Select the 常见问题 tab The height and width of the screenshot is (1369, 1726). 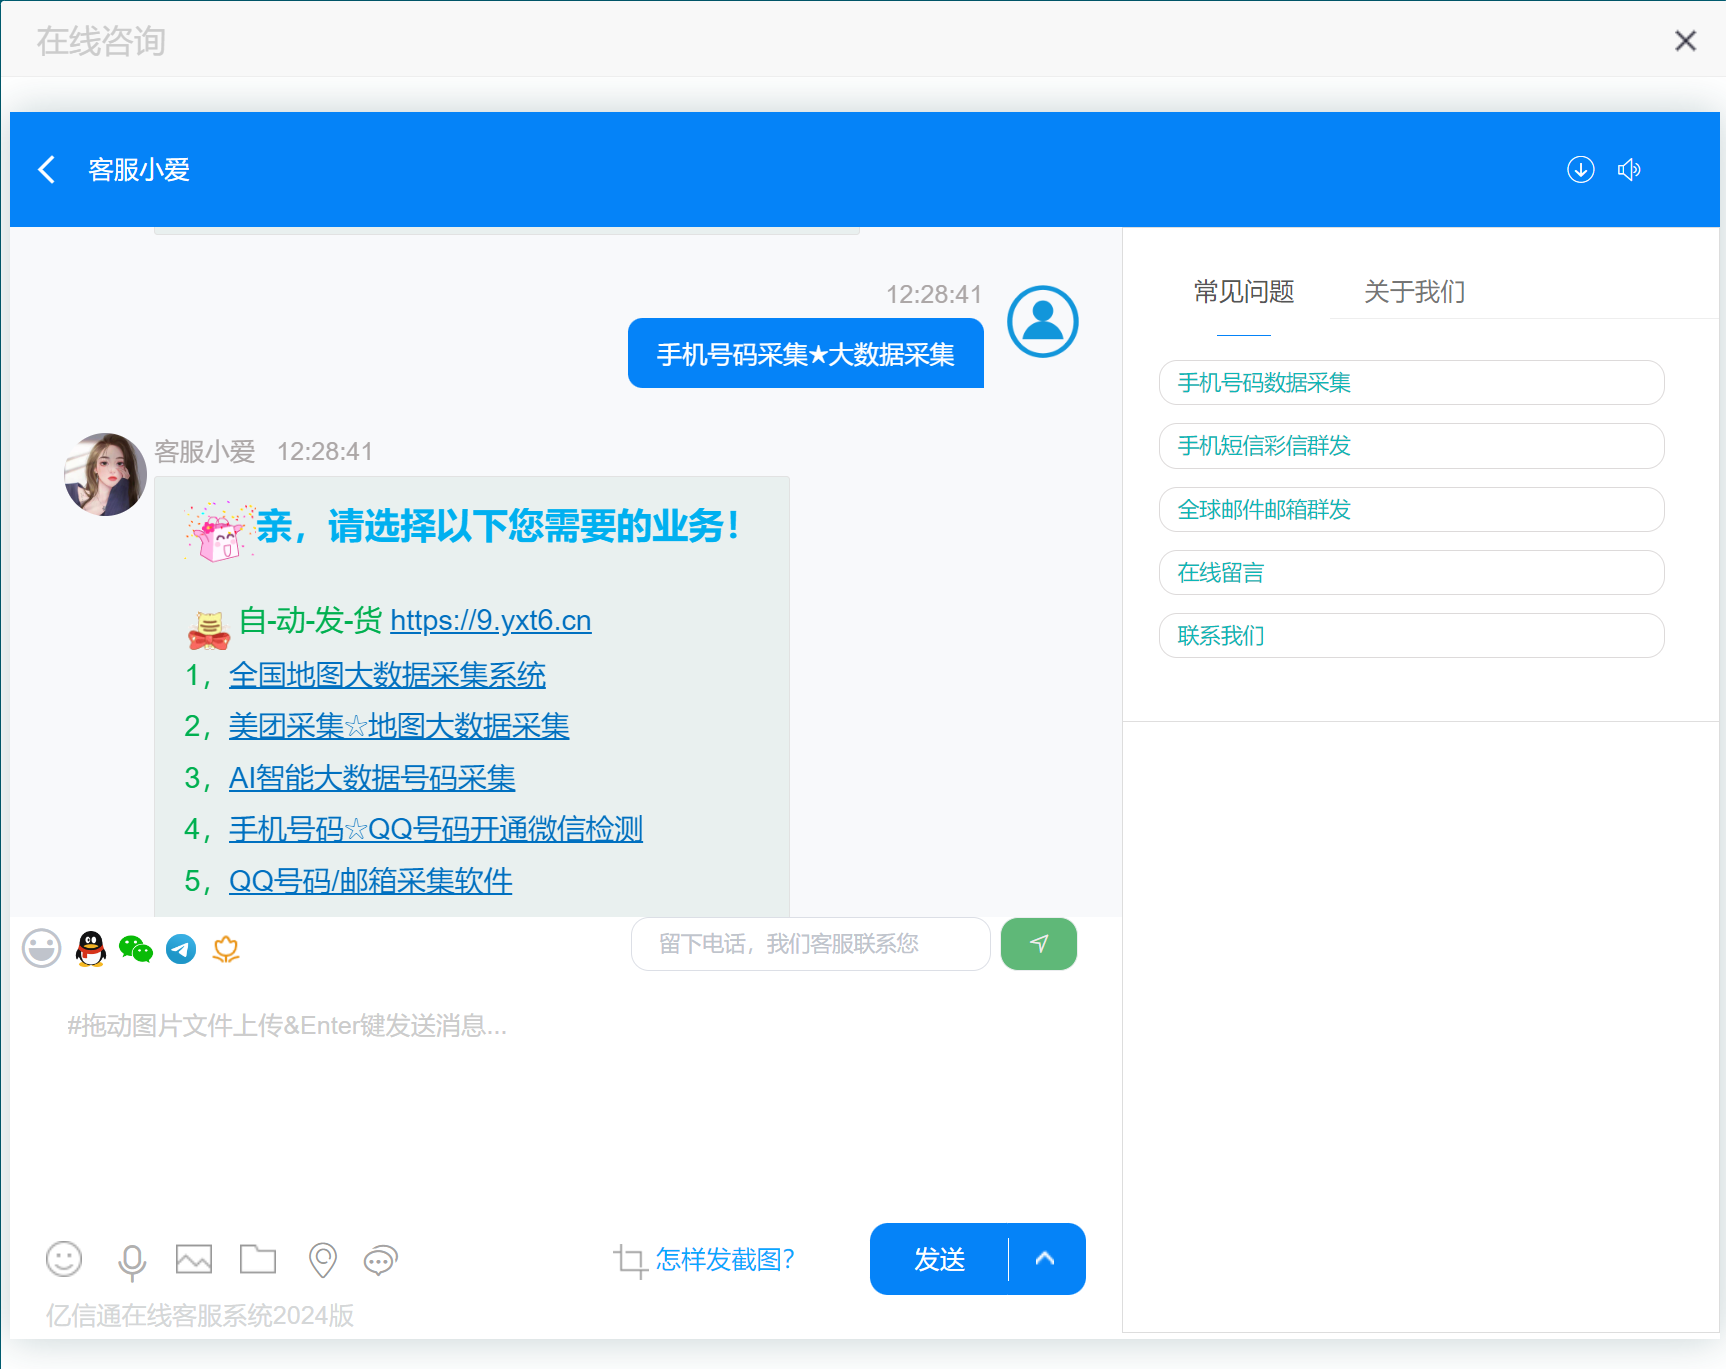tap(1244, 292)
